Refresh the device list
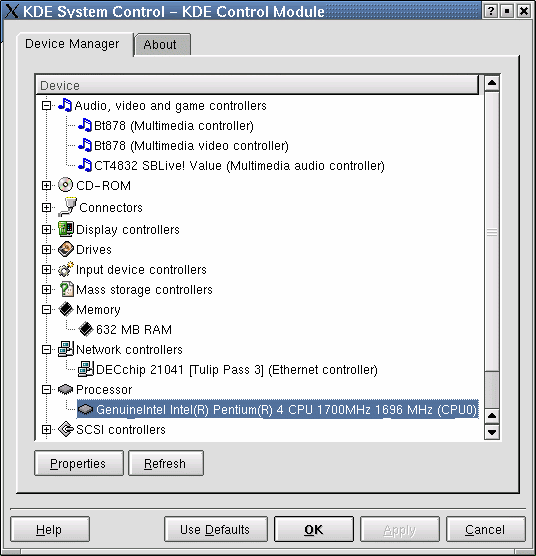 [x=166, y=463]
